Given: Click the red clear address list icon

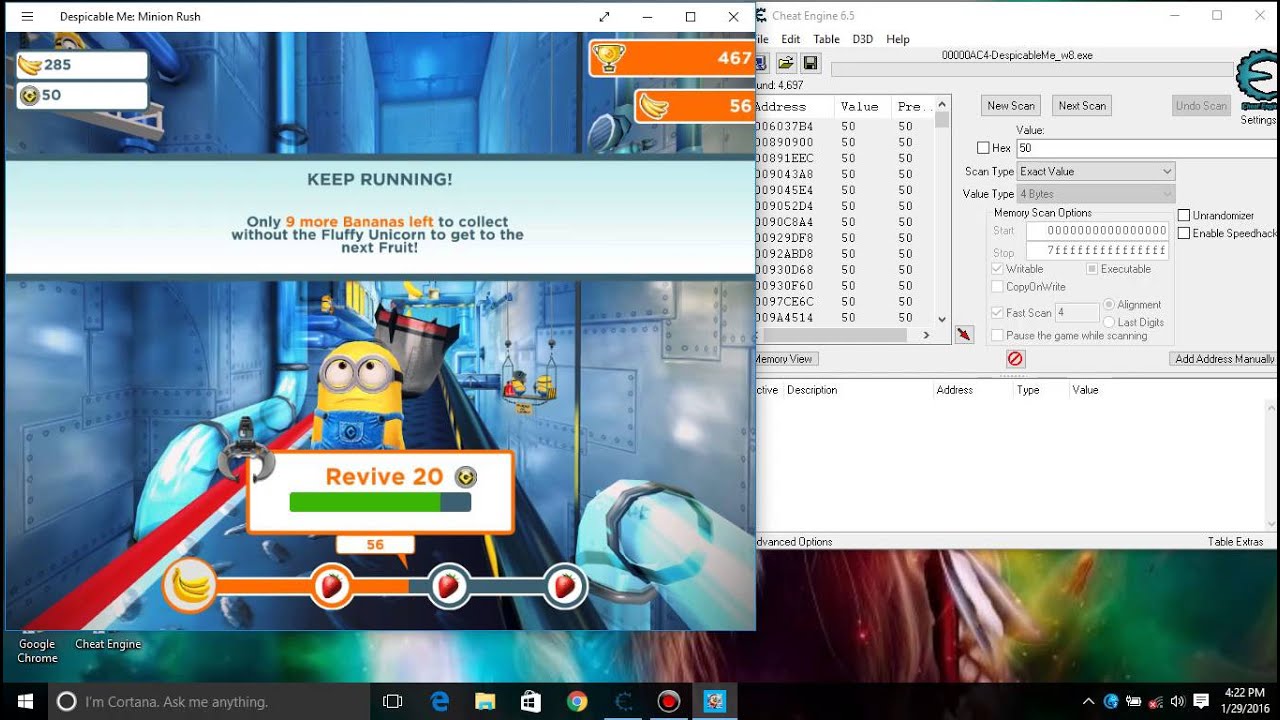Looking at the screenshot, I should click(x=1015, y=358).
